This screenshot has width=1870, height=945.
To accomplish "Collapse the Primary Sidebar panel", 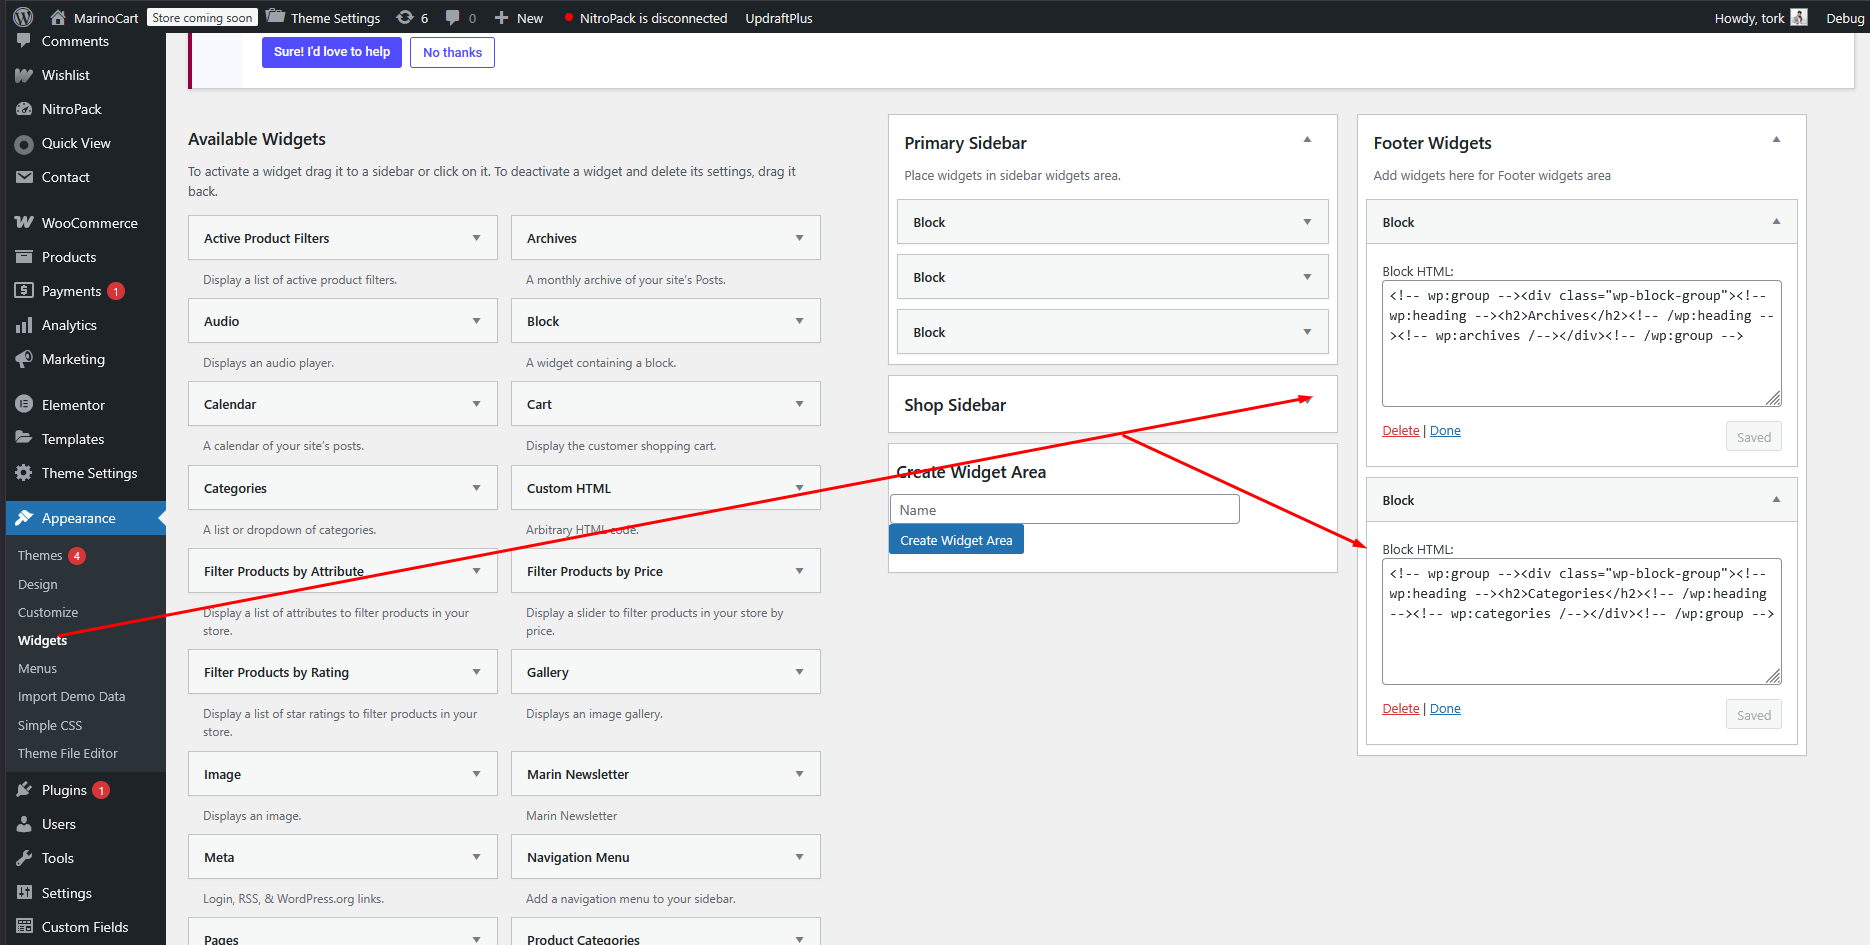I will pyautogui.click(x=1306, y=140).
